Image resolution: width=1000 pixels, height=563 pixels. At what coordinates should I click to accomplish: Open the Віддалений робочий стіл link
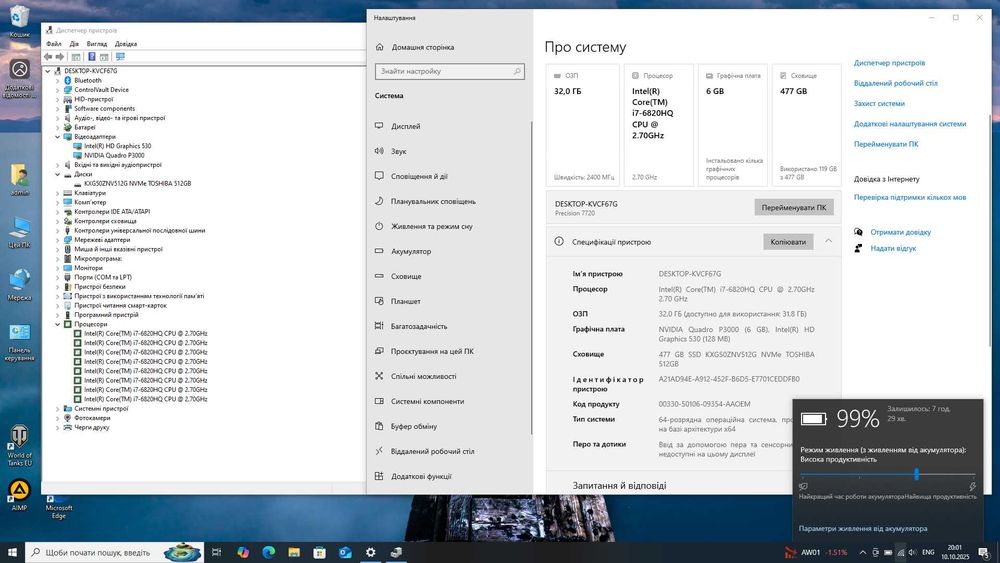pyautogui.click(x=895, y=83)
